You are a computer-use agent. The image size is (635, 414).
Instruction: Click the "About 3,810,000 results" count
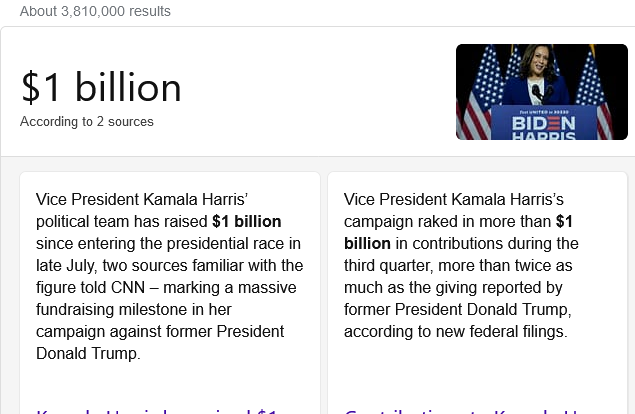coord(95,11)
